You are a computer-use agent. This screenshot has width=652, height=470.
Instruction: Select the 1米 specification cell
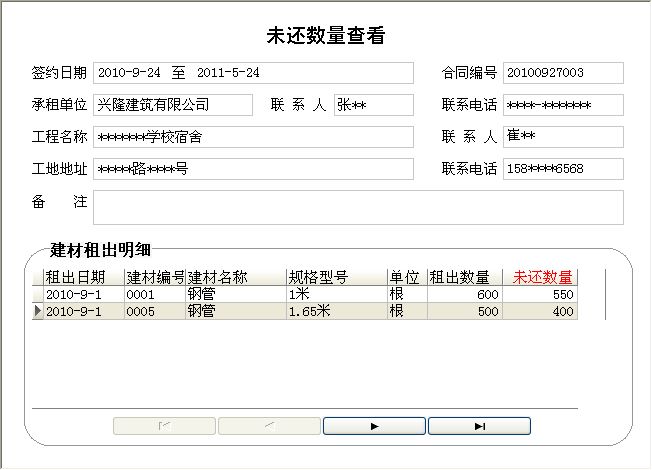(x=336, y=296)
